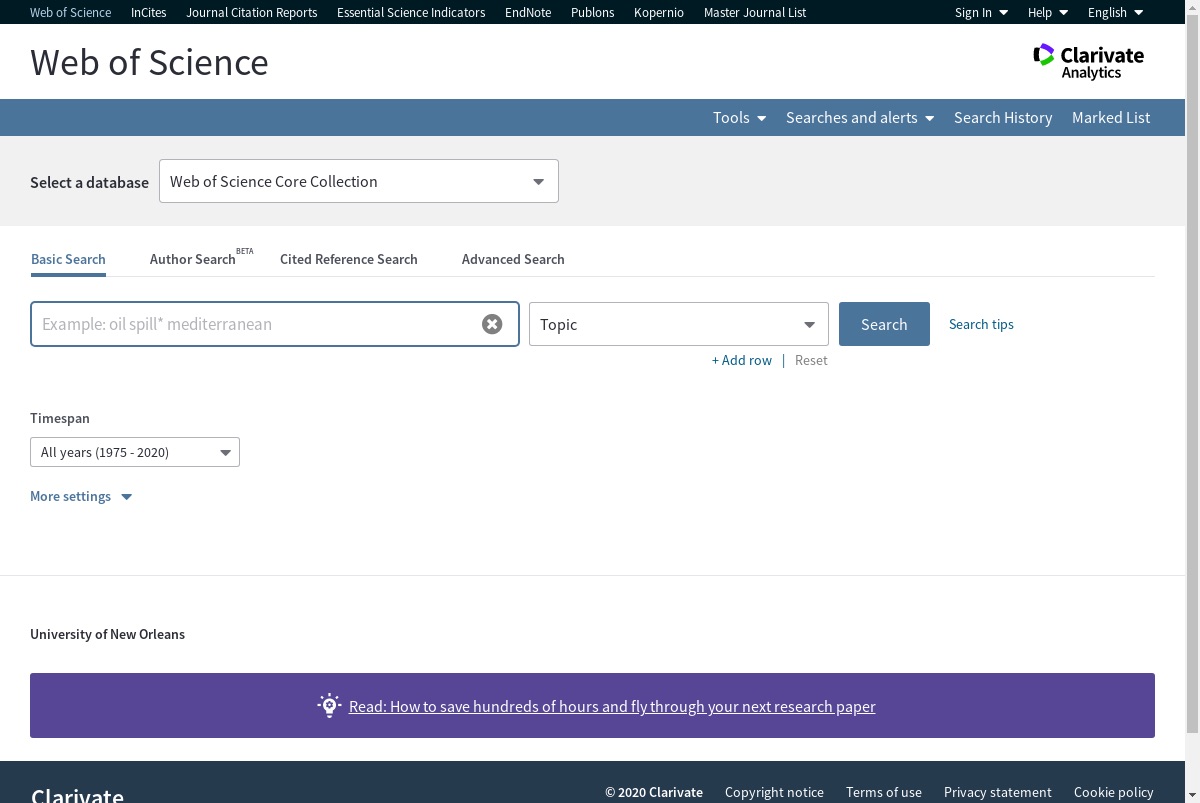Open Search History page
The image size is (1200, 803).
coord(1003,117)
